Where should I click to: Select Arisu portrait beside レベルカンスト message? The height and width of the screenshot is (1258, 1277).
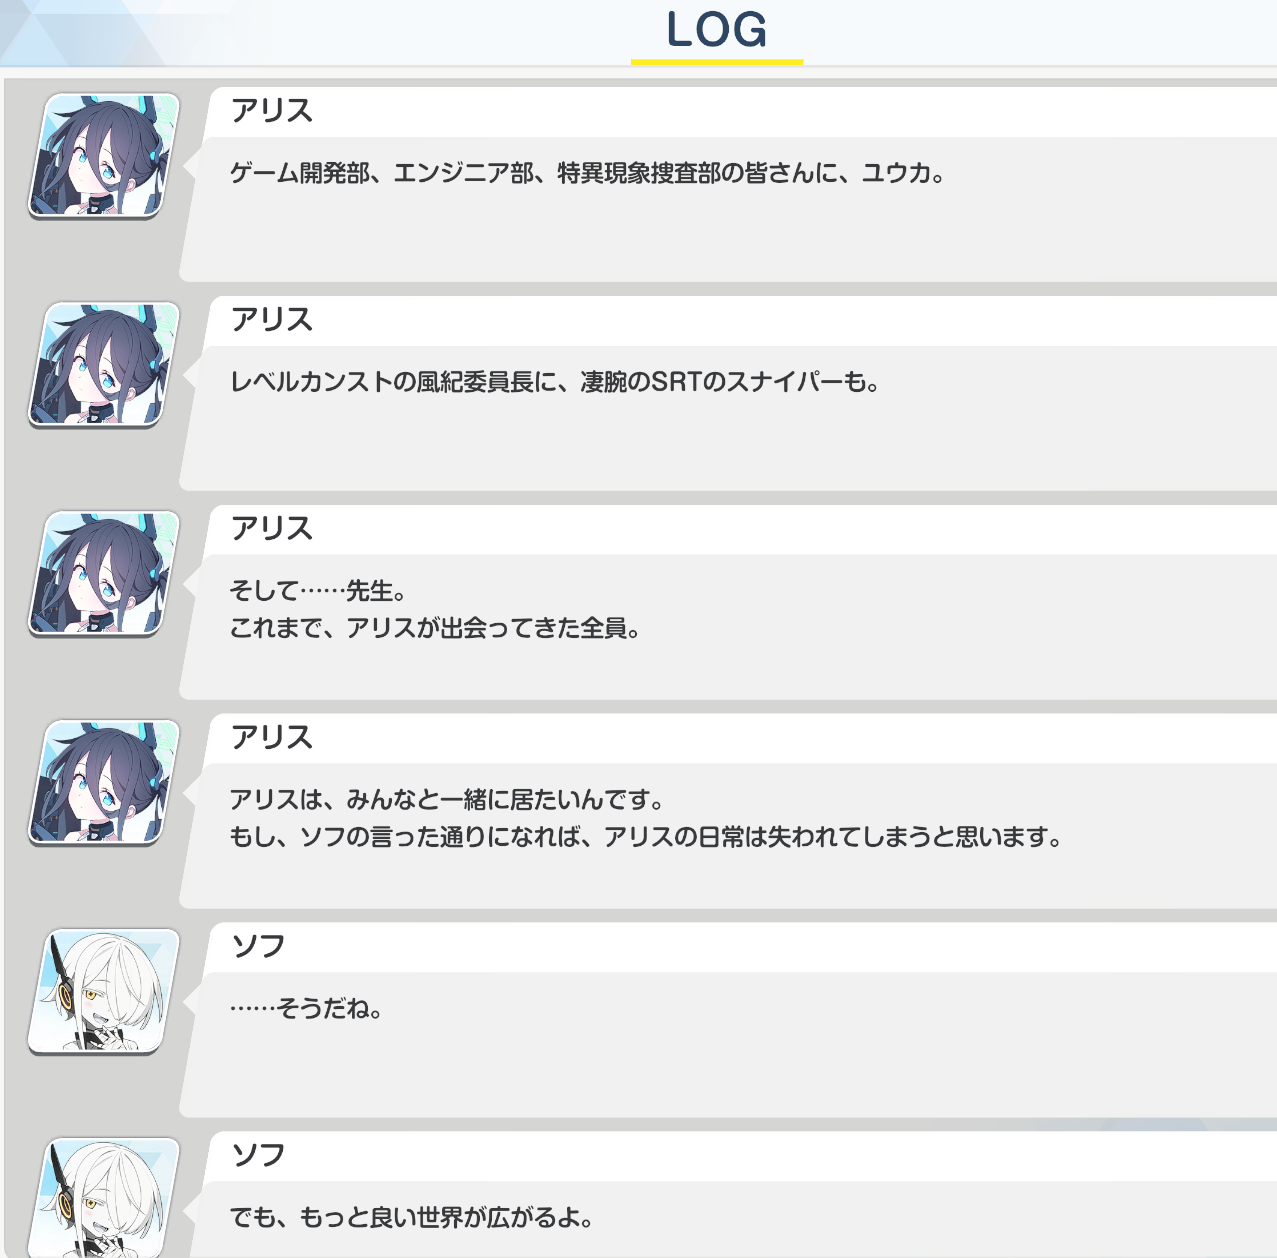[x=104, y=364]
